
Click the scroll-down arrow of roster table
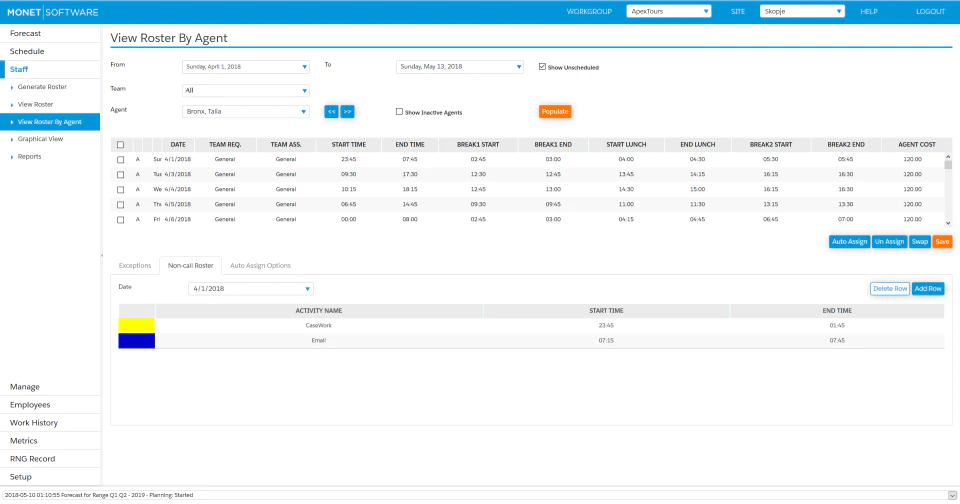pyautogui.click(x=948, y=223)
